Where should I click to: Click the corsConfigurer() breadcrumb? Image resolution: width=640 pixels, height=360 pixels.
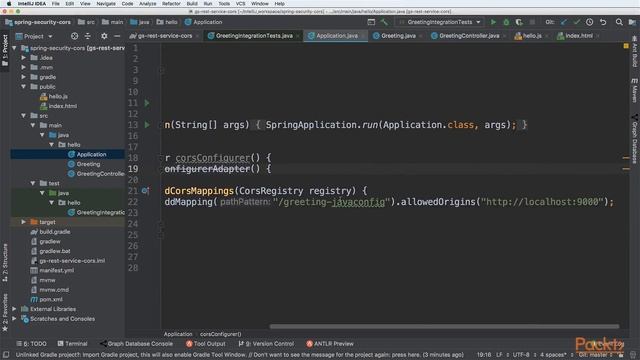click(220, 334)
